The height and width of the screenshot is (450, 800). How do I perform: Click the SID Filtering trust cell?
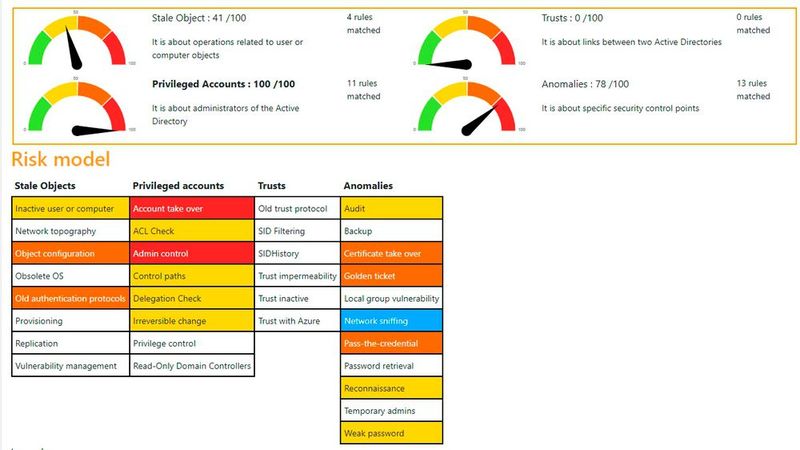297,231
